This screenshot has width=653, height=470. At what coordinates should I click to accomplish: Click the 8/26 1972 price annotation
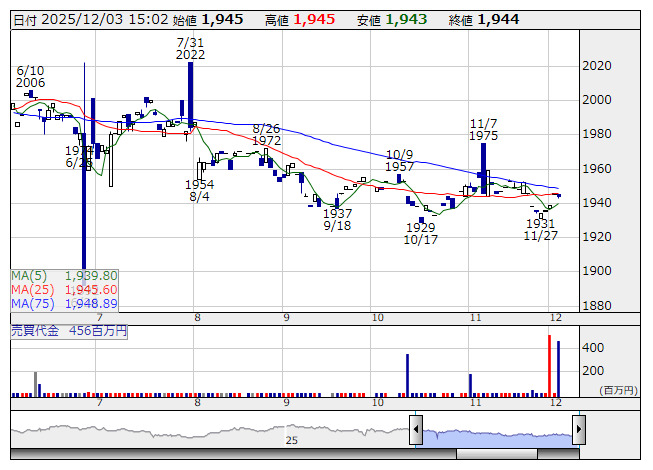click(x=266, y=135)
